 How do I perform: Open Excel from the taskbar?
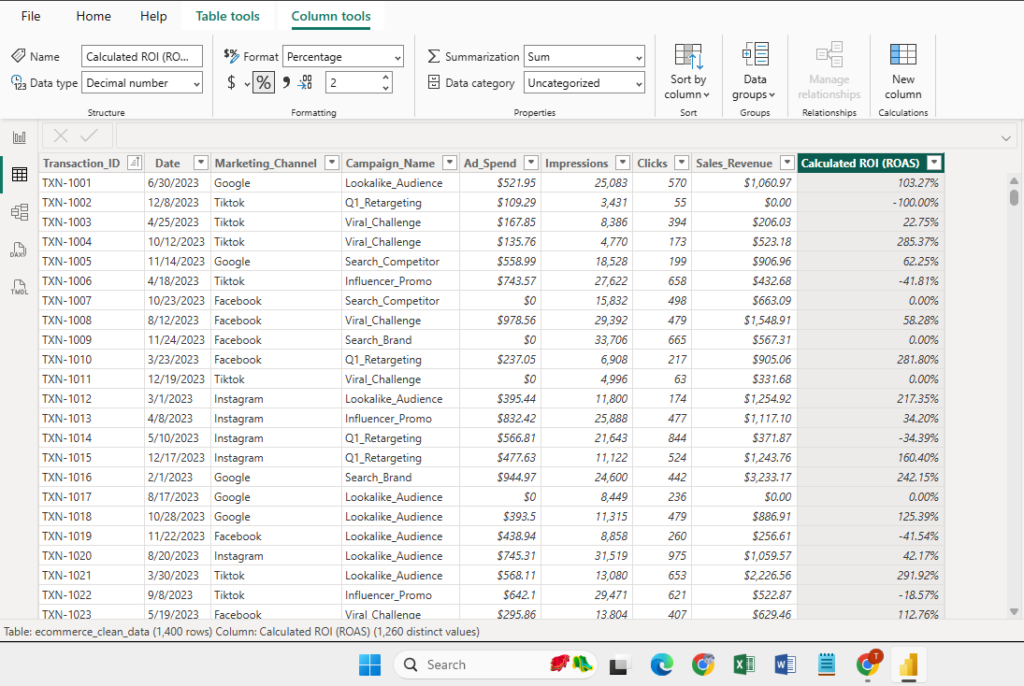(x=744, y=665)
